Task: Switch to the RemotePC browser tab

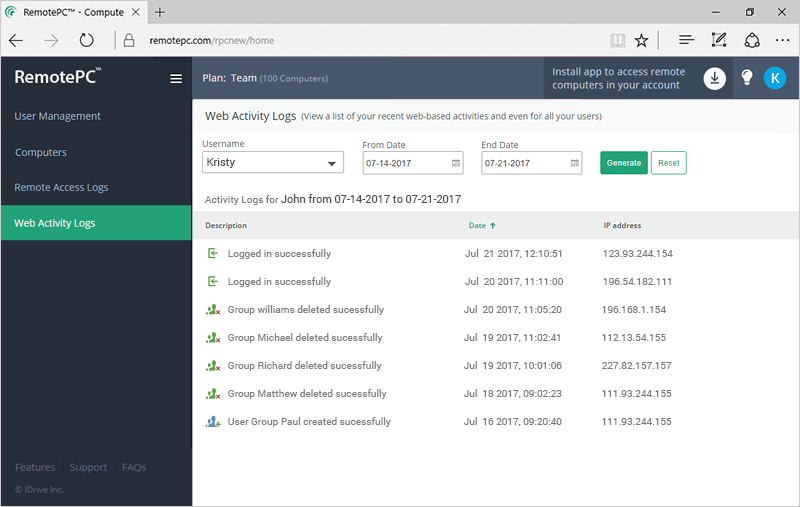Action: click(x=73, y=12)
